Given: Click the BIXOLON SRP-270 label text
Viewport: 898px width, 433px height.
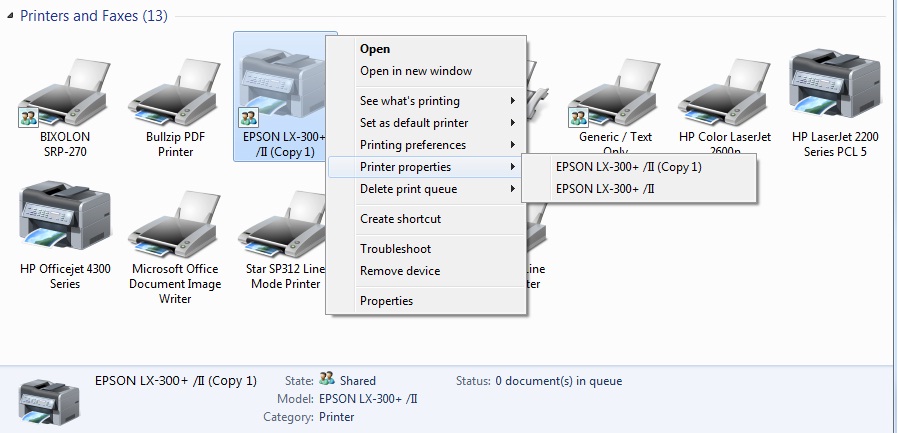Looking at the screenshot, I should (65, 144).
